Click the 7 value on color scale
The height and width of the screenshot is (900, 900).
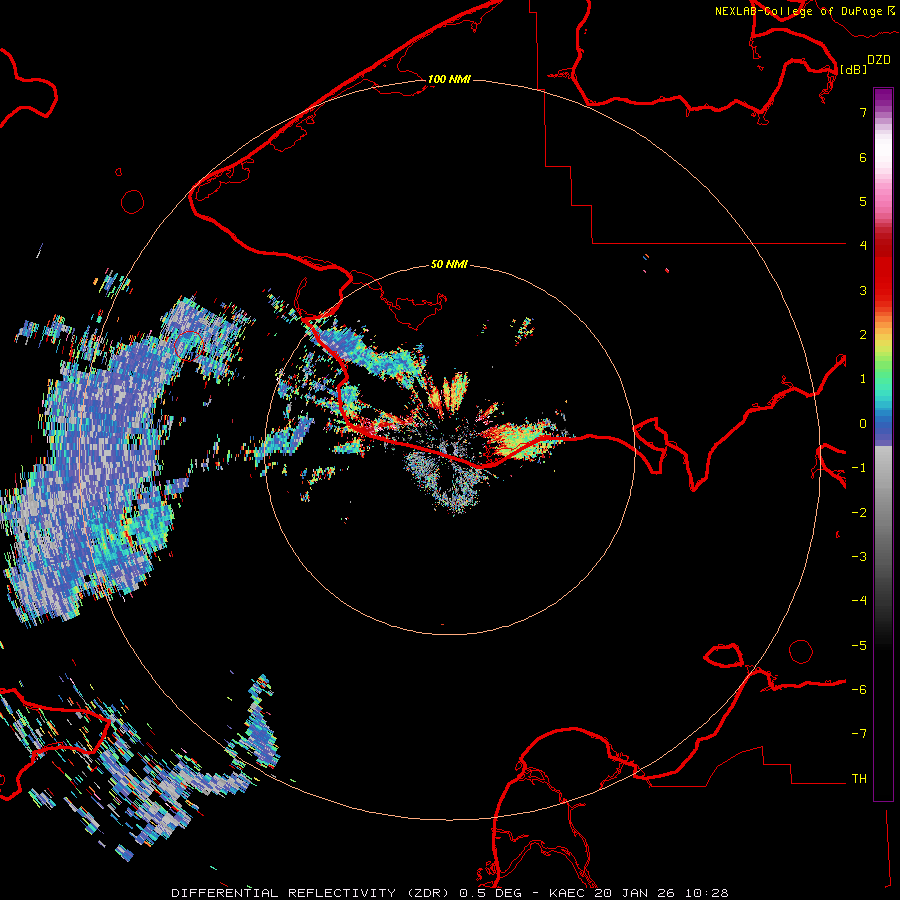click(x=863, y=112)
